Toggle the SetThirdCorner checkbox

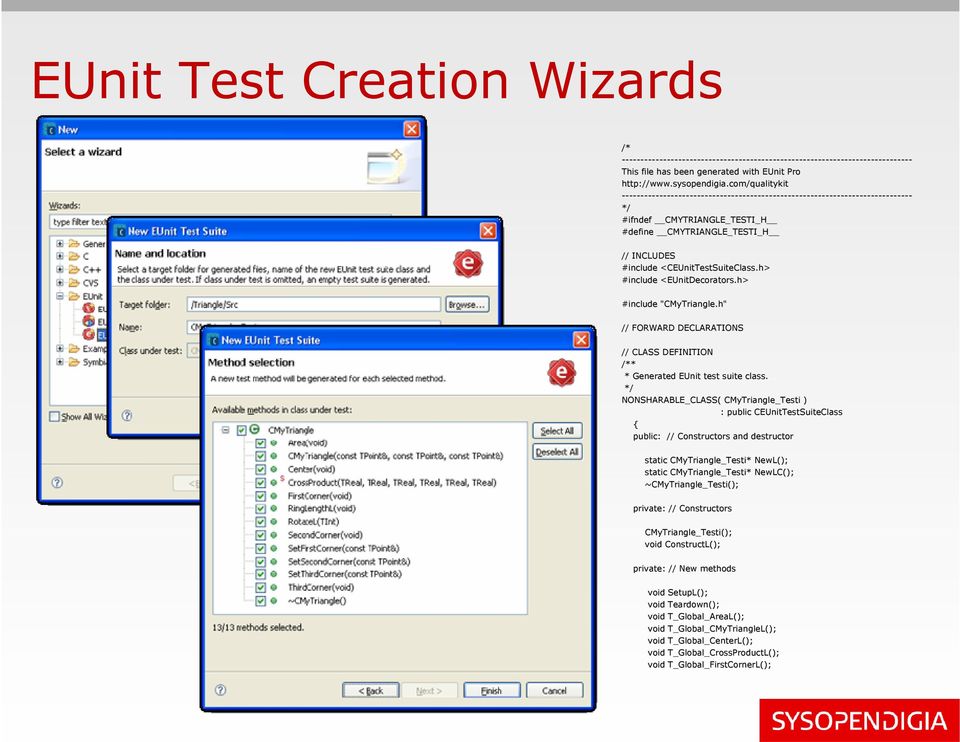point(260,574)
